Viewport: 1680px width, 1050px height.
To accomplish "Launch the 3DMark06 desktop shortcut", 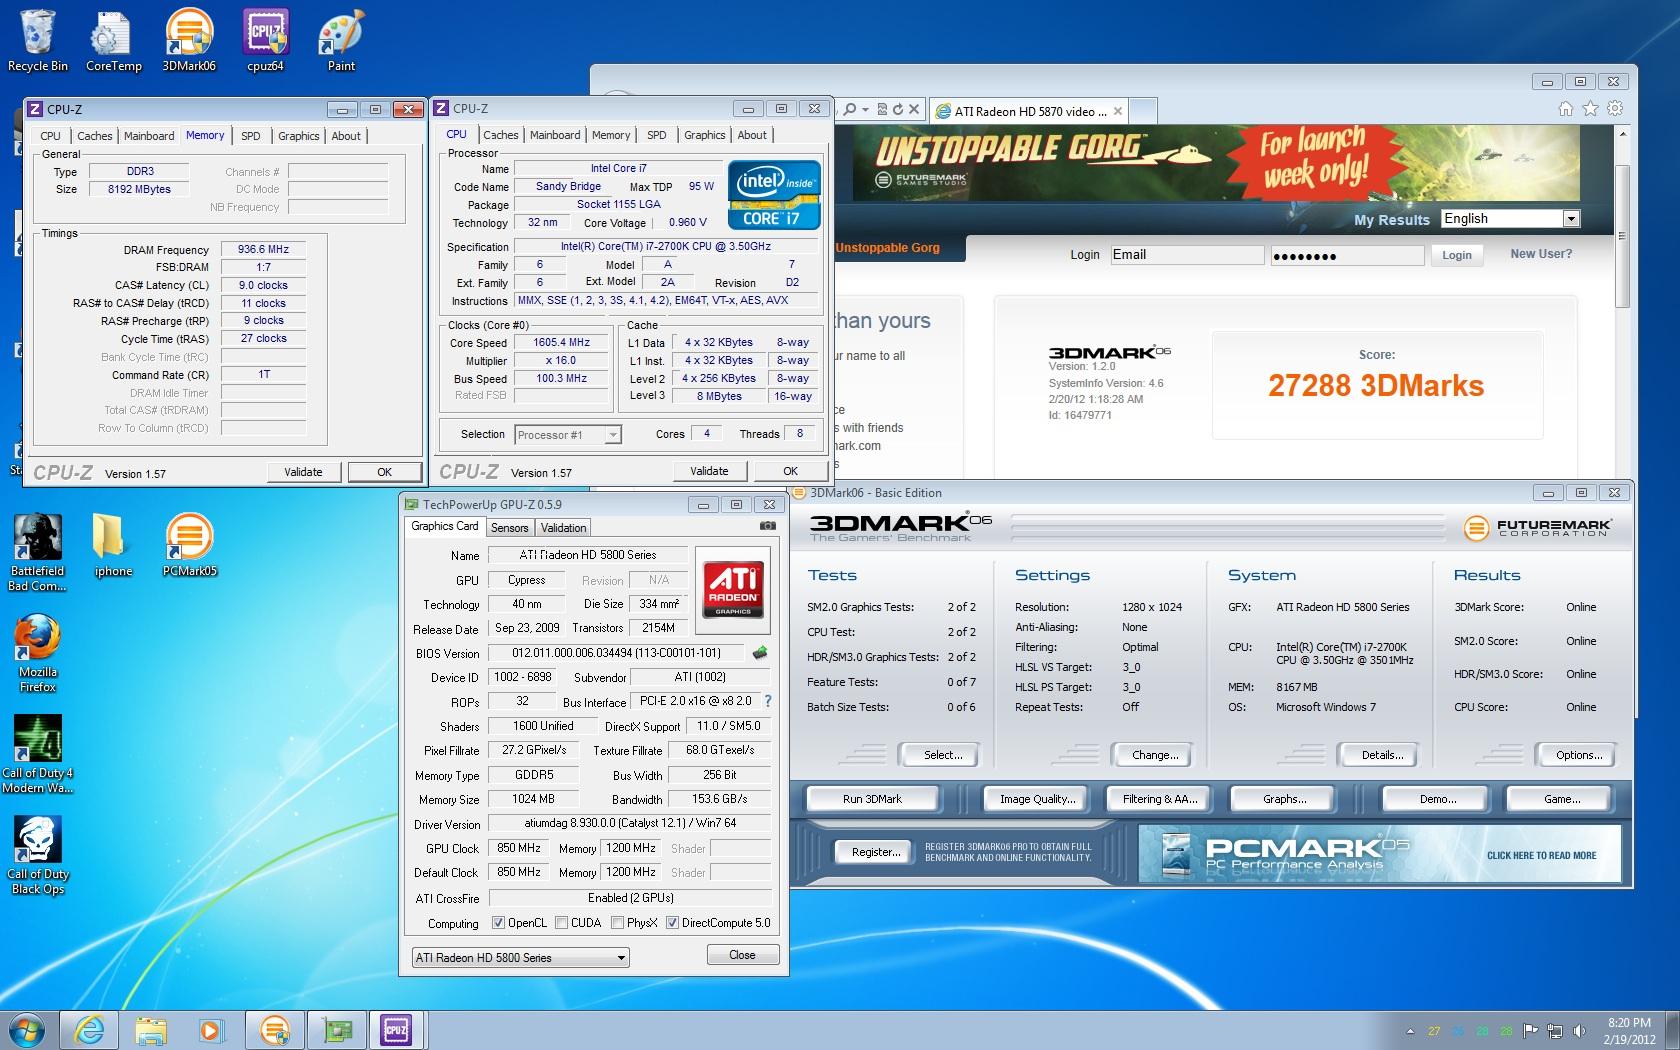I will (x=189, y=40).
